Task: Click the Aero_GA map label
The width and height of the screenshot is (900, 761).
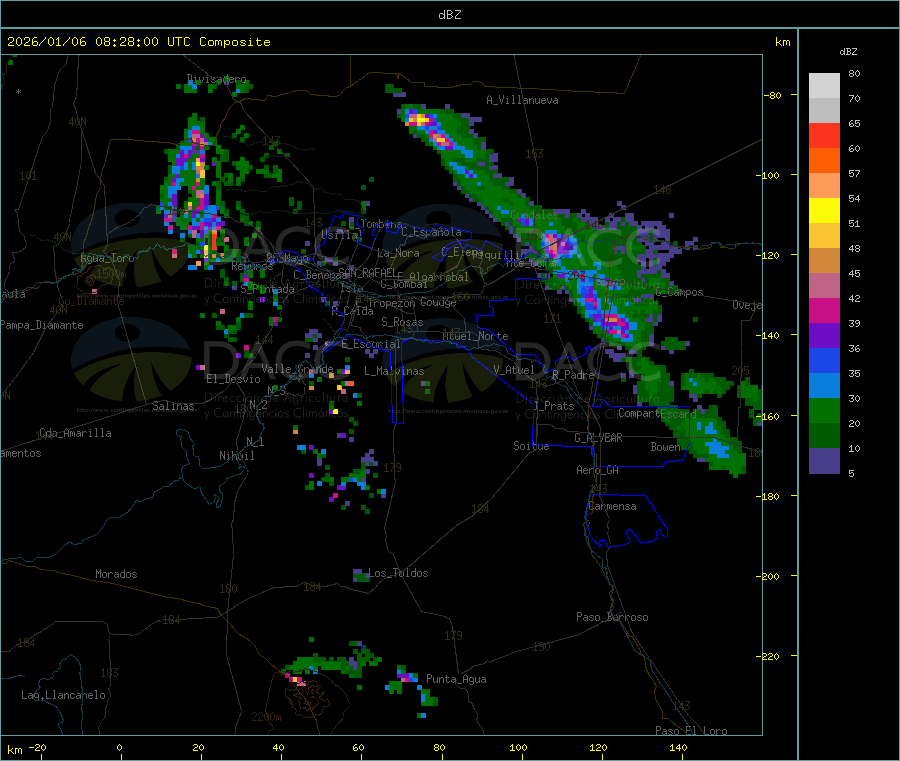Action: (x=598, y=470)
